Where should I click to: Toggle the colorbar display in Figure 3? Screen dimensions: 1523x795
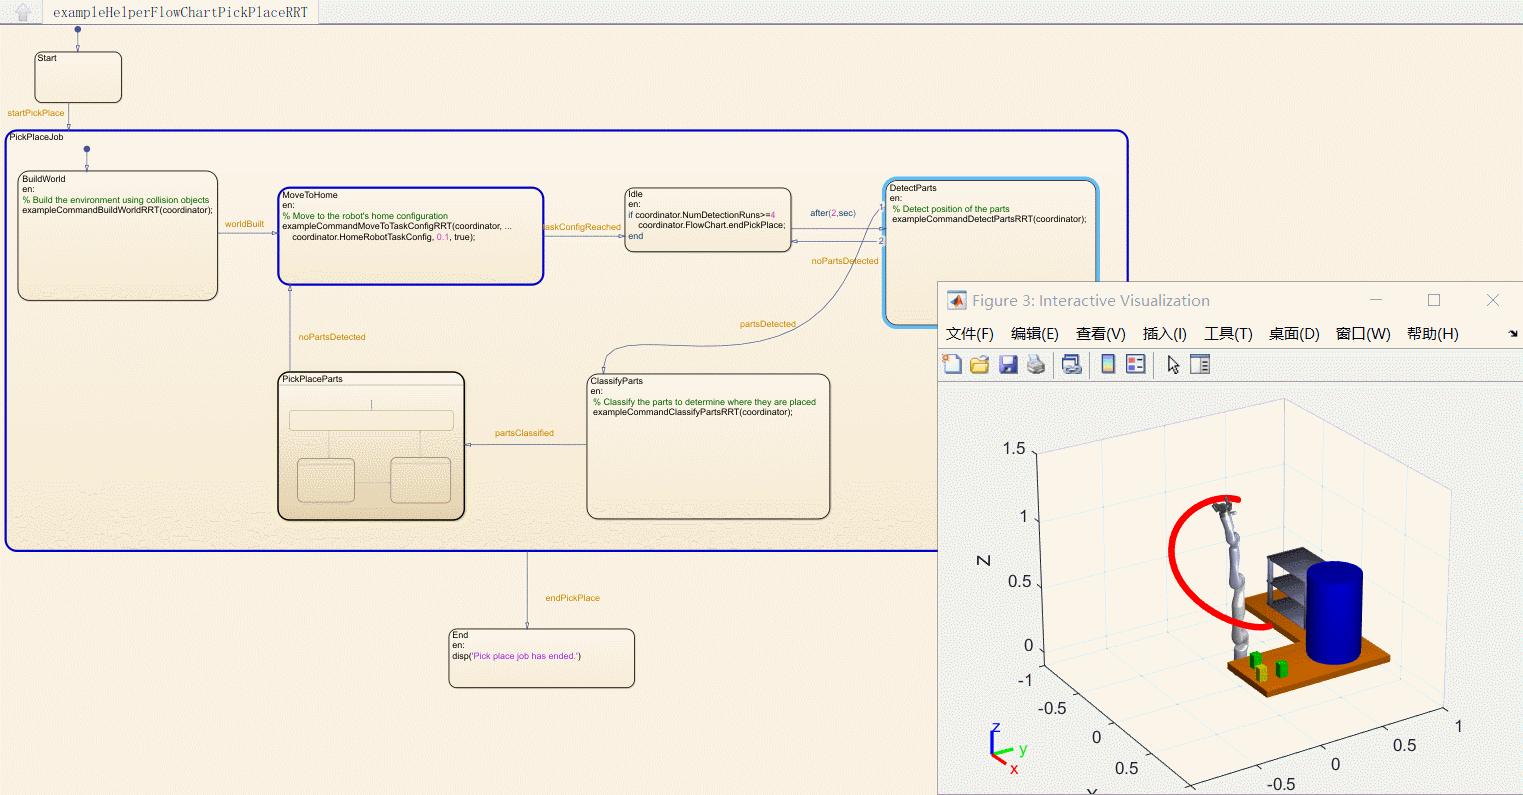click(1107, 363)
